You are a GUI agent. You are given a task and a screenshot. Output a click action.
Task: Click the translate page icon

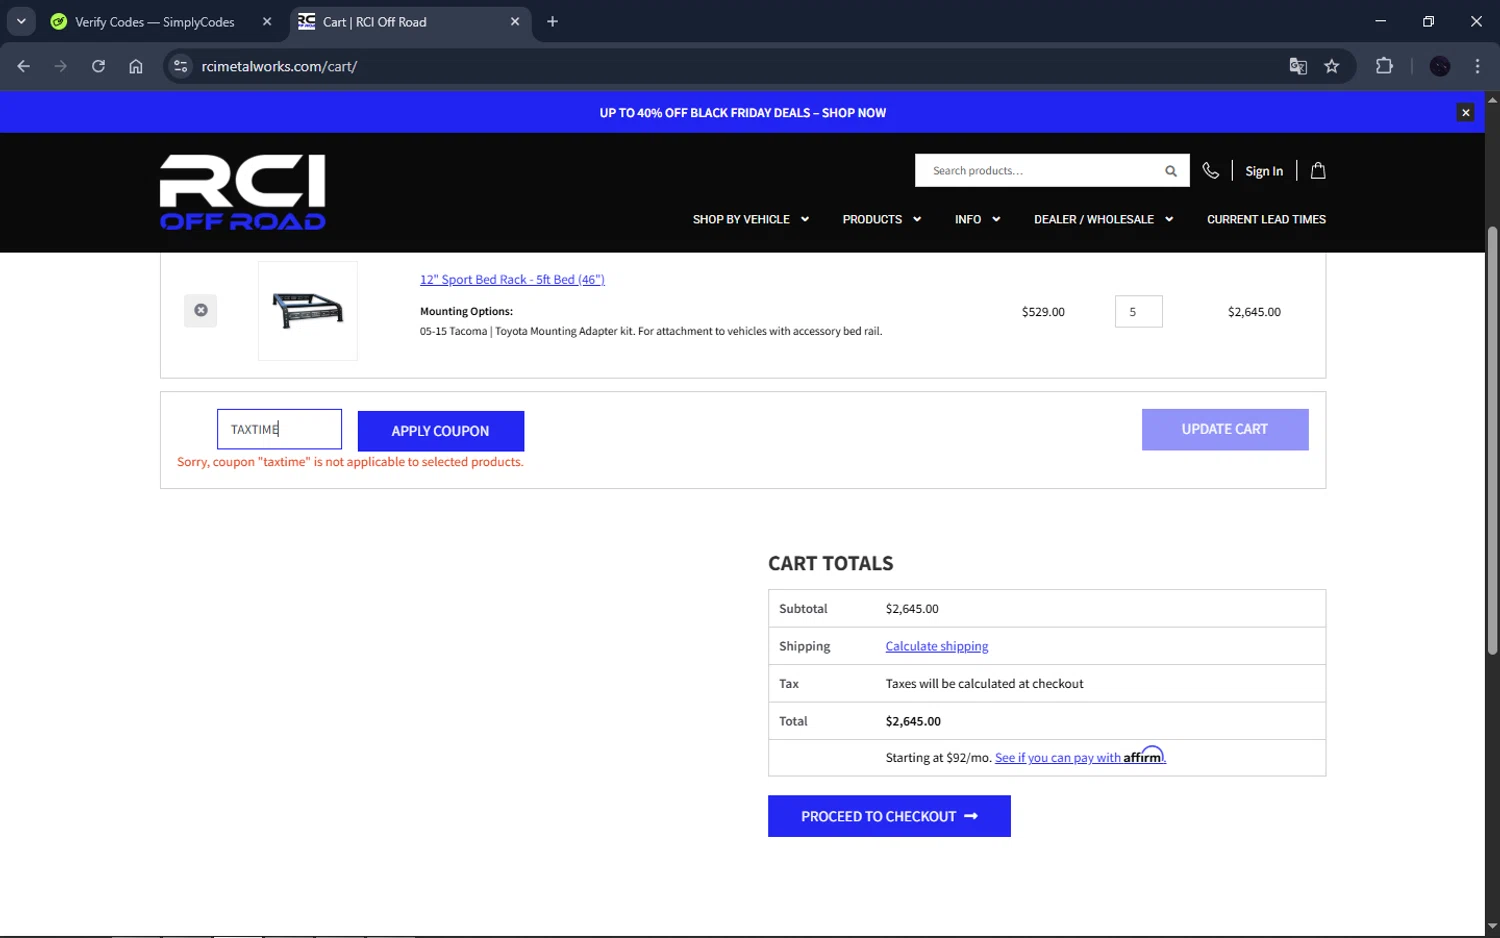tap(1298, 66)
